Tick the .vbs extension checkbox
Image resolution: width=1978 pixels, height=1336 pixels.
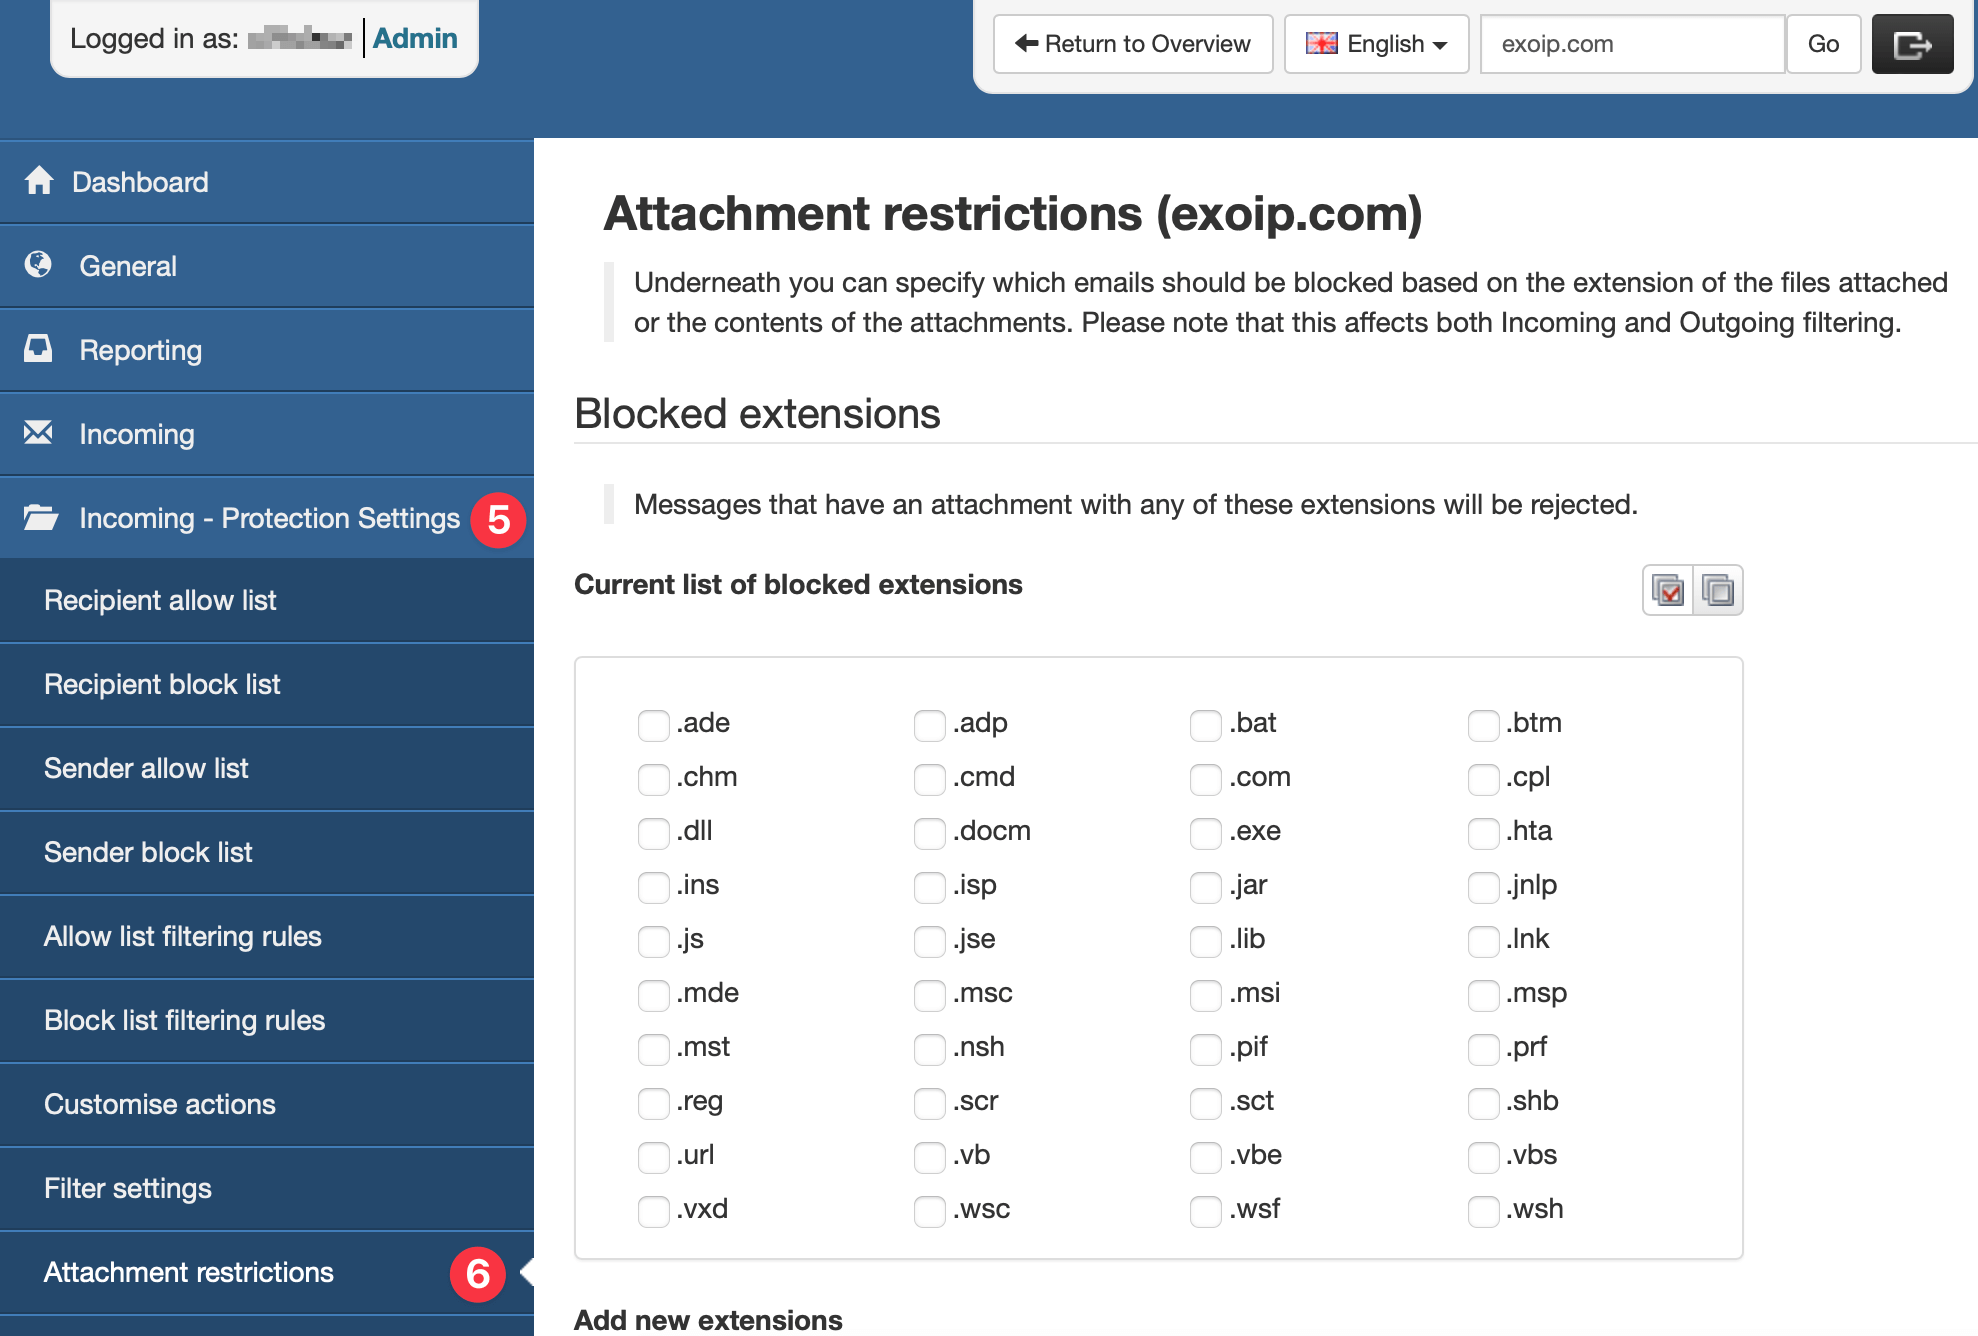coord(1483,1157)
